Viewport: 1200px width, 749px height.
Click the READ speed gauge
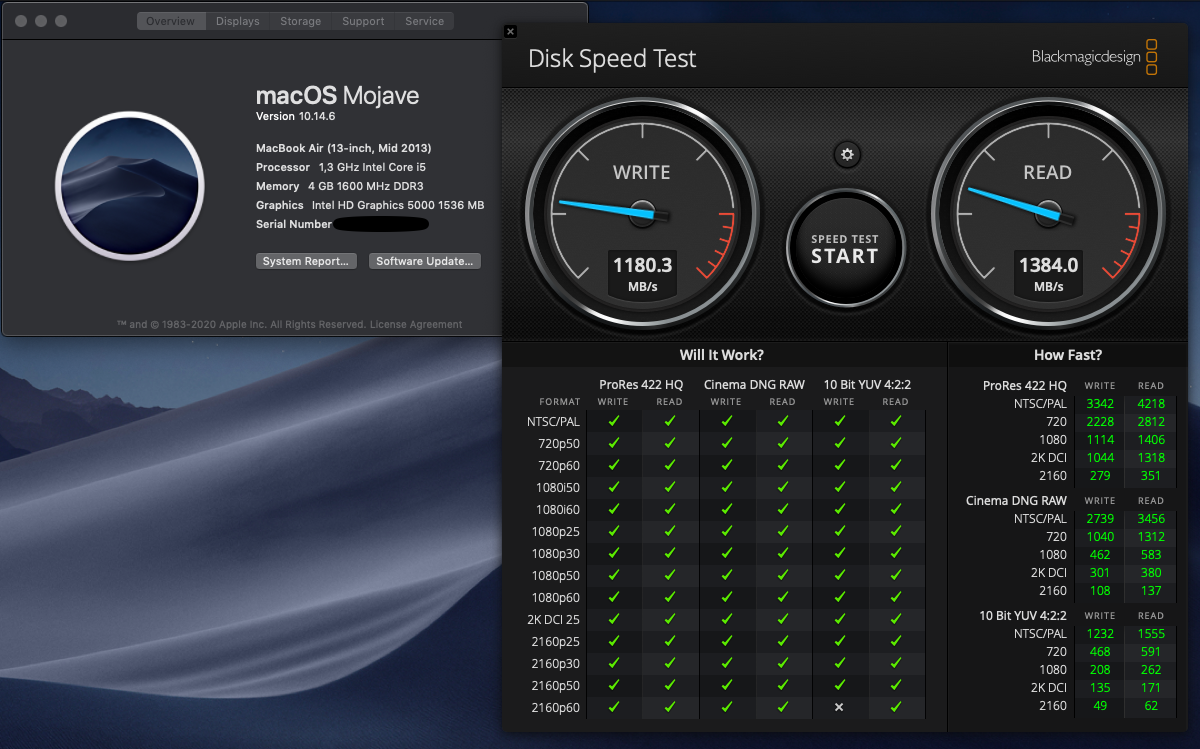[1048, 213]
